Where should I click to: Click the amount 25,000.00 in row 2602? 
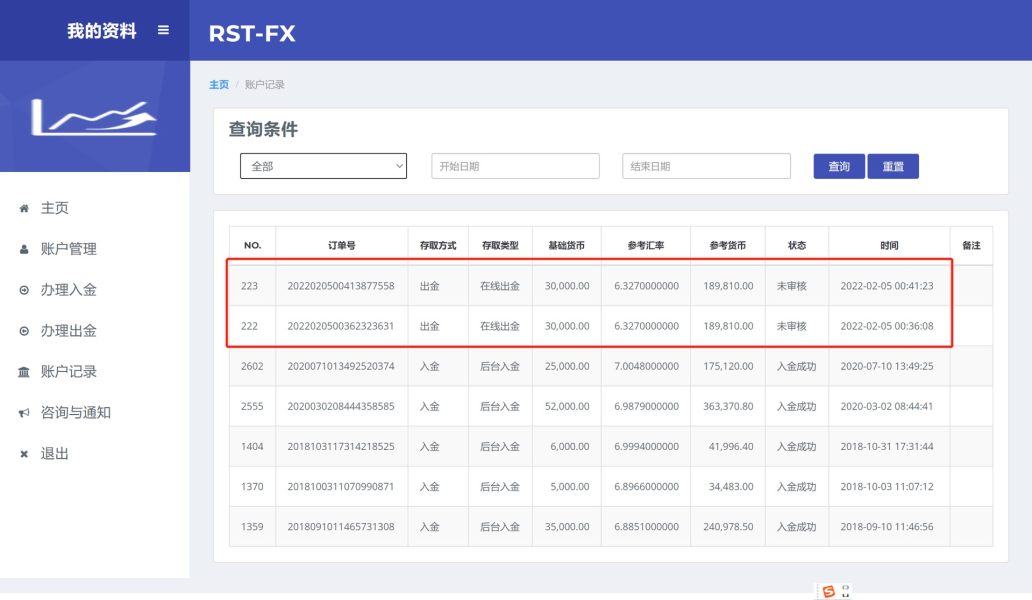pos(567,366)
